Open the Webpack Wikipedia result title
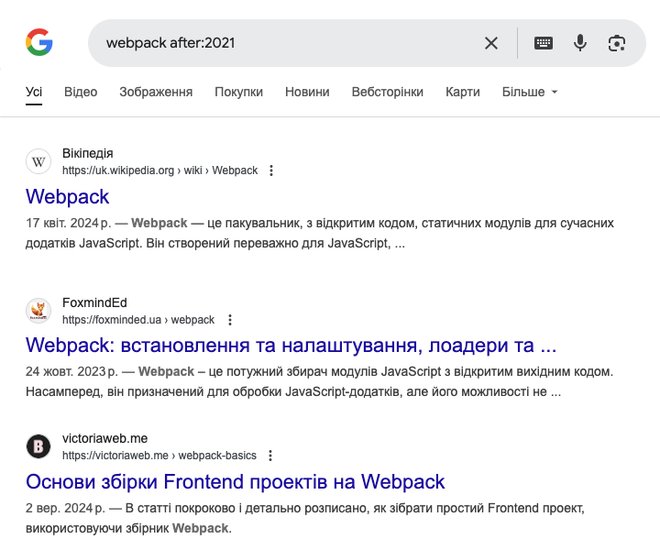660x550 pixels. tap(67, 197)
